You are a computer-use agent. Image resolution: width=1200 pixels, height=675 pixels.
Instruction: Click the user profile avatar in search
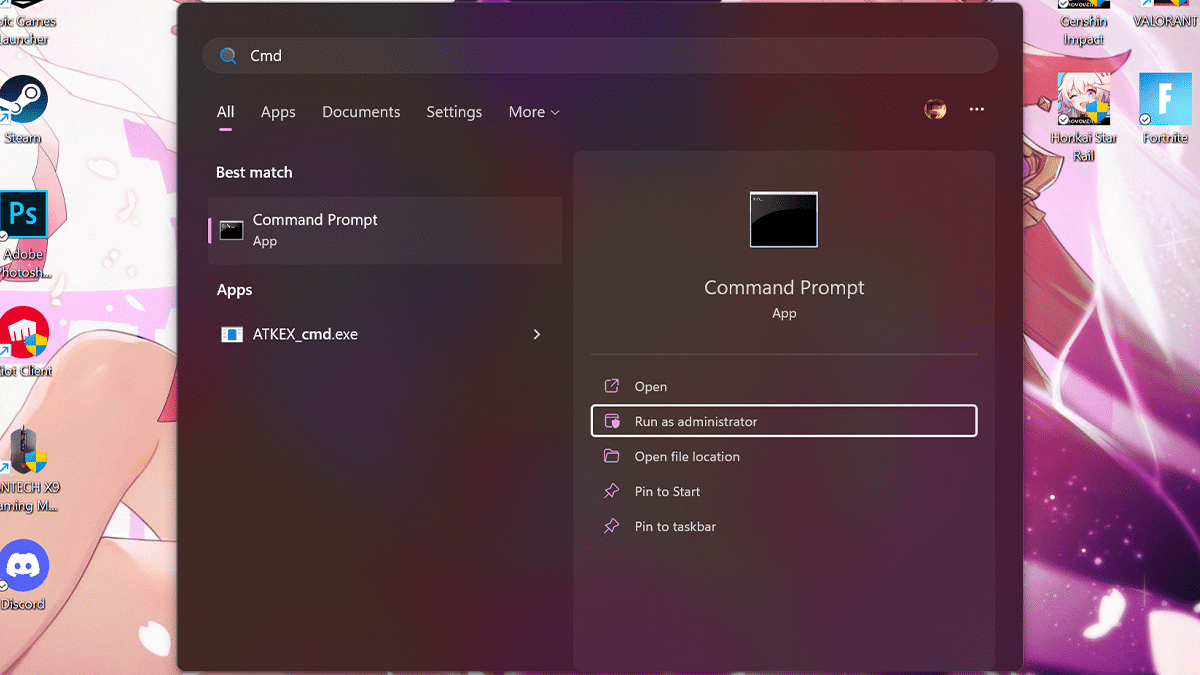point(935,110)
